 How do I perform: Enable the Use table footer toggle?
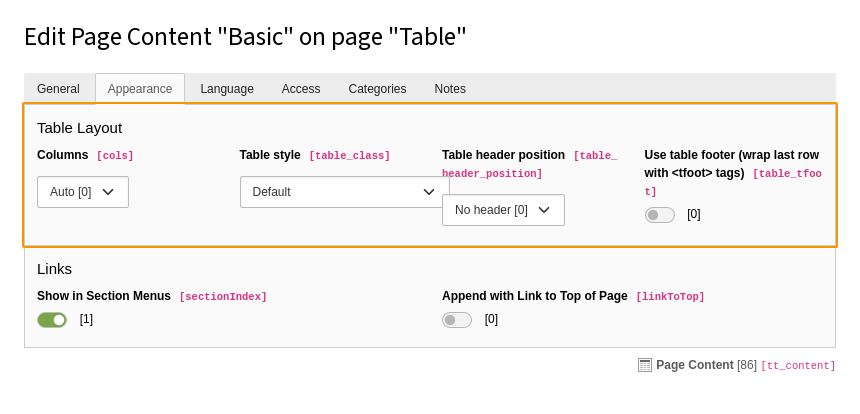click(x=660, y=215)
